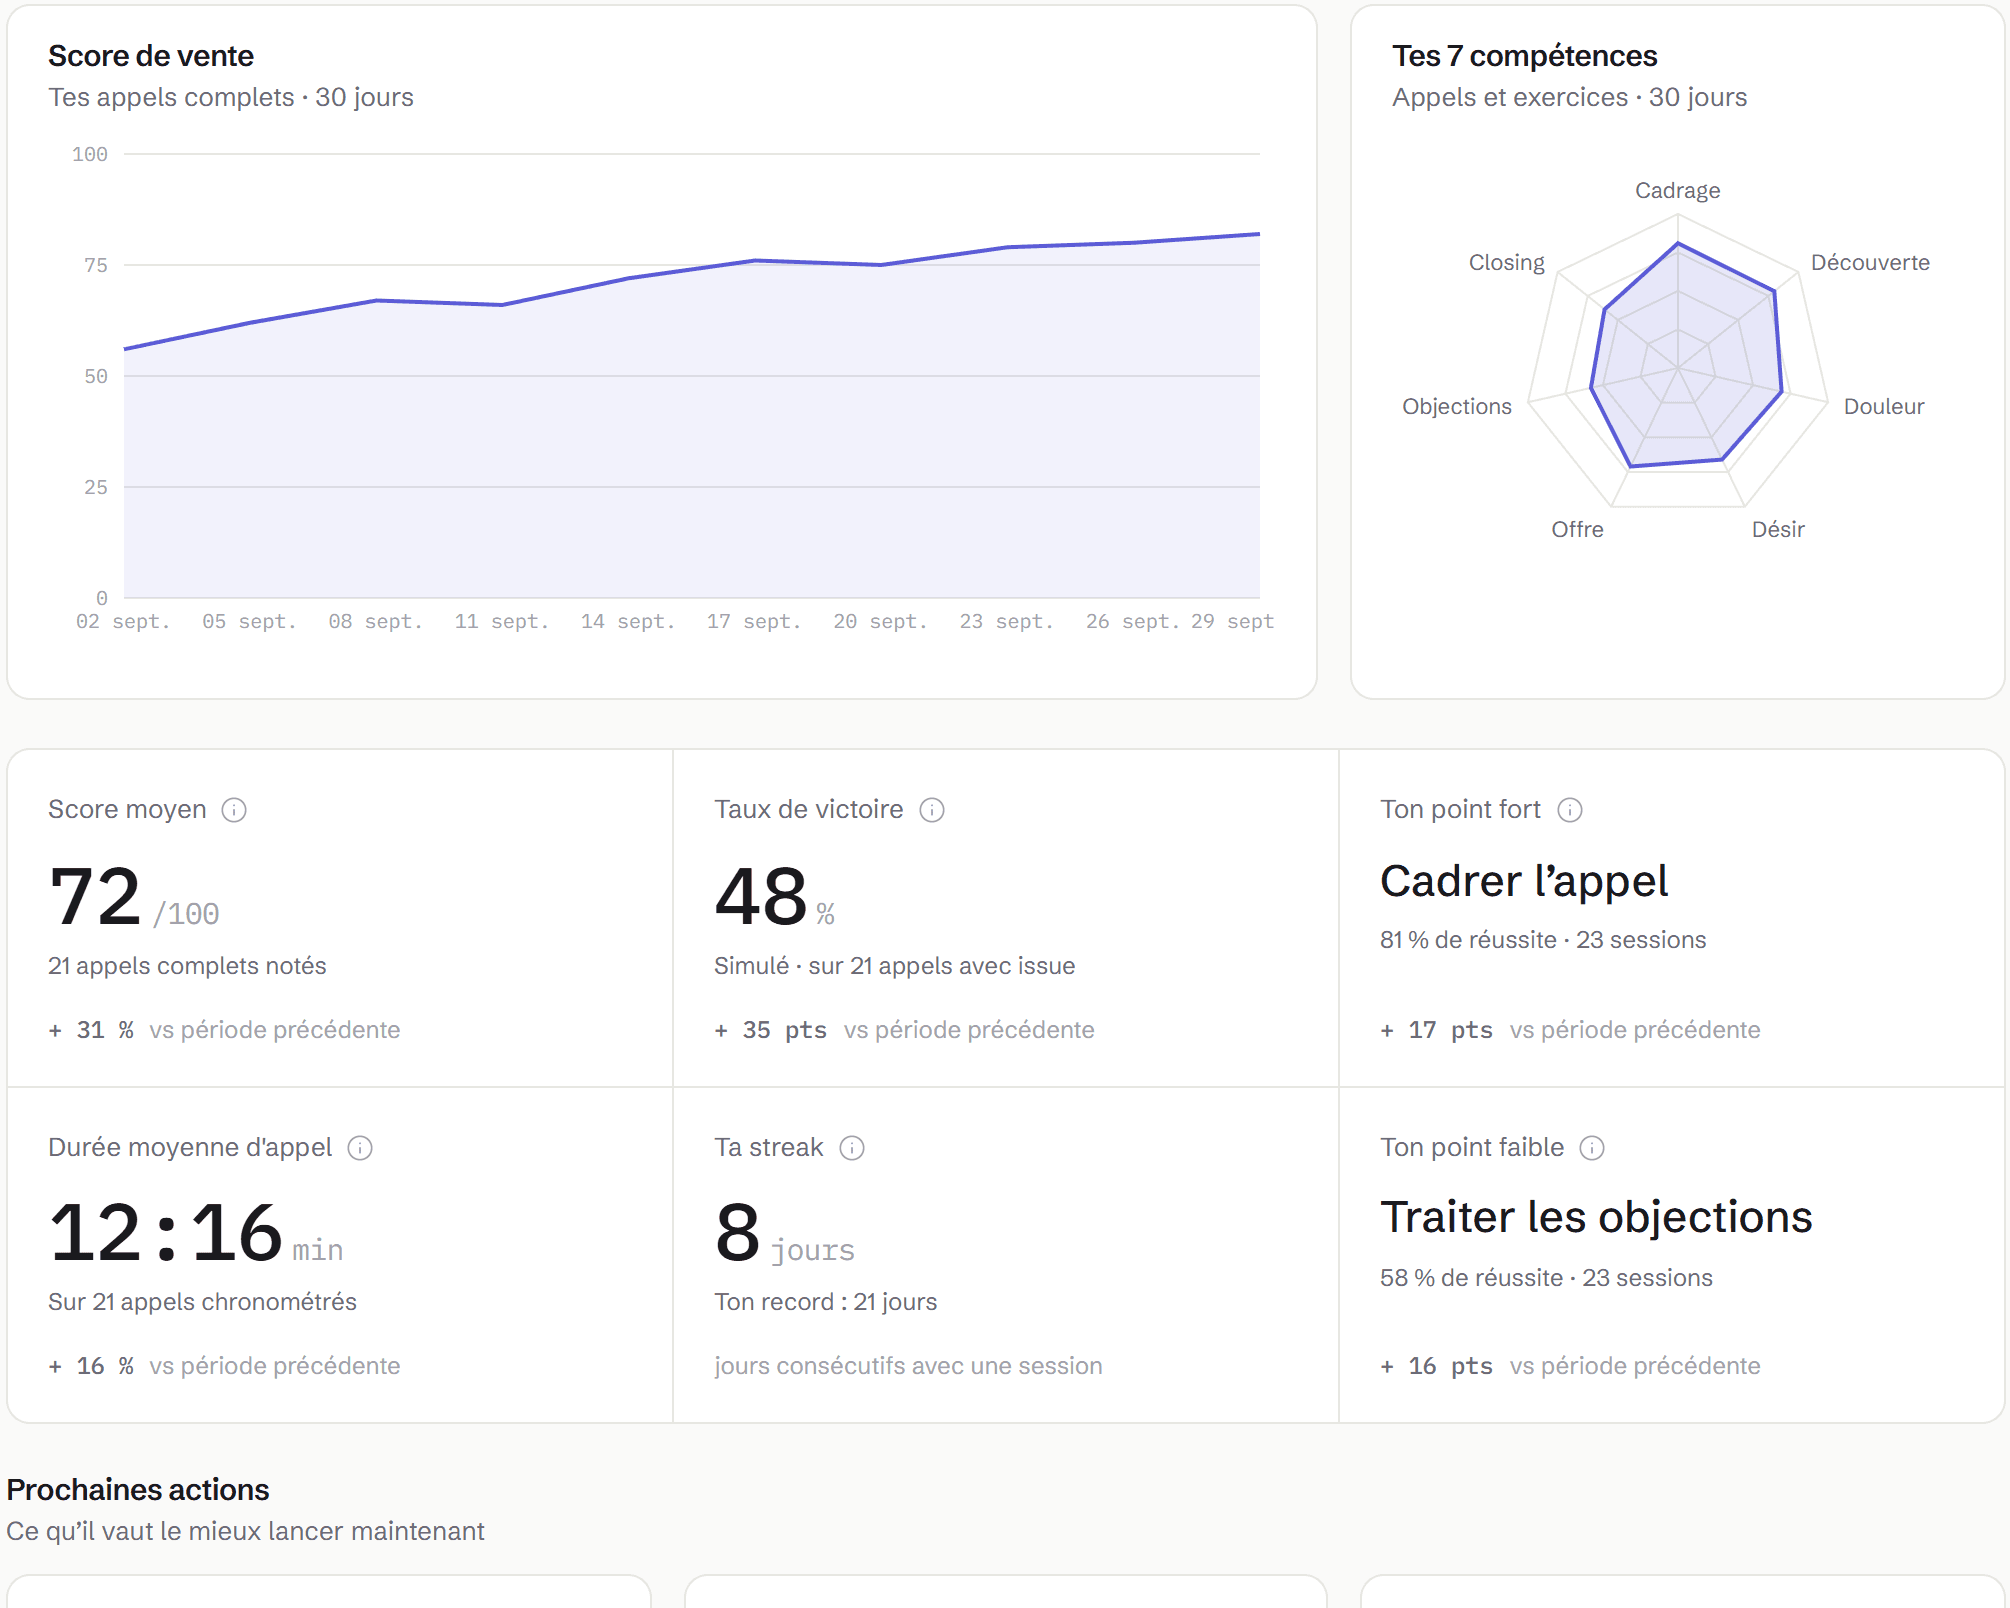Open info icon beside Durée moyenne d'appel
The image size is (2010, 1608).
click(x=360, y=1148)
